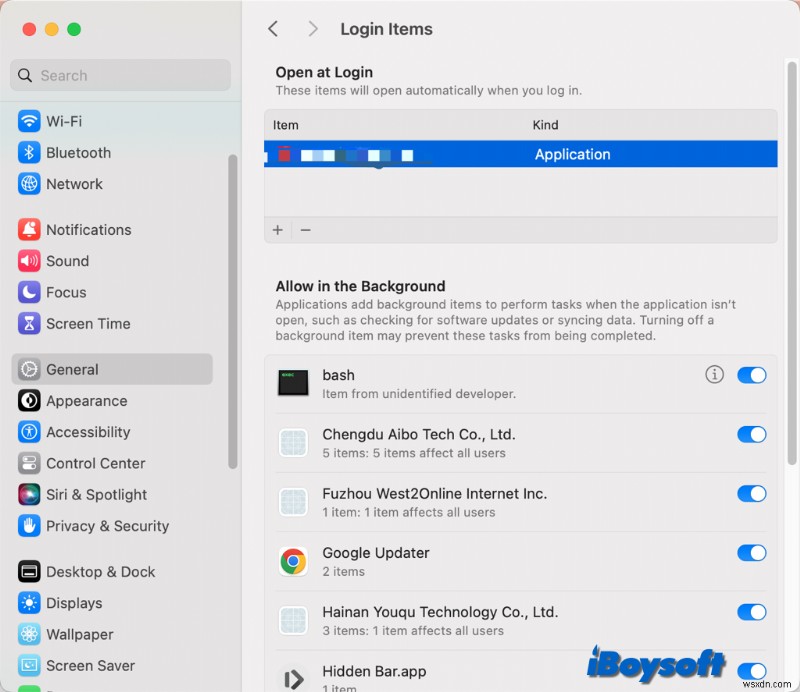The image size is (800, 692).
Task: Click the Fuzhou West2Online placeholder icon
Action: pyautogui.click(x=293, y=502)
